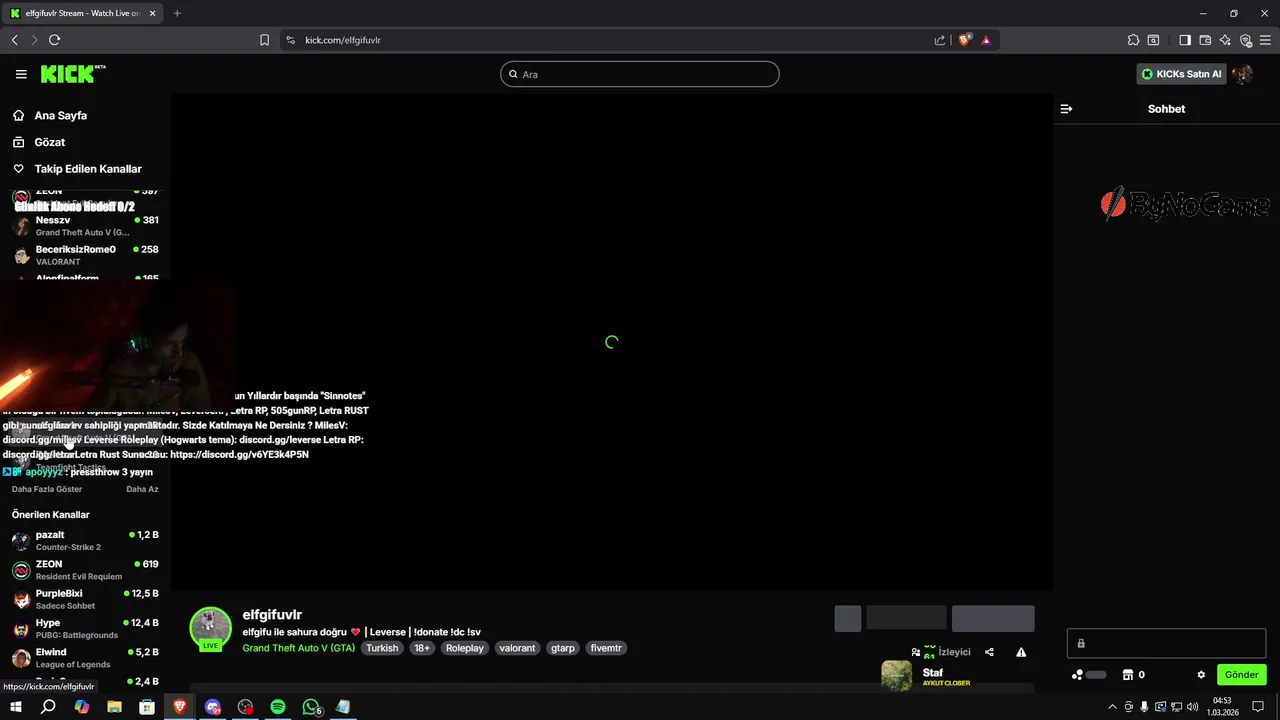Open Brave Rewards triangle icon
The height and width of the screenshot is (720, 1280).
[x=986, y=40]
